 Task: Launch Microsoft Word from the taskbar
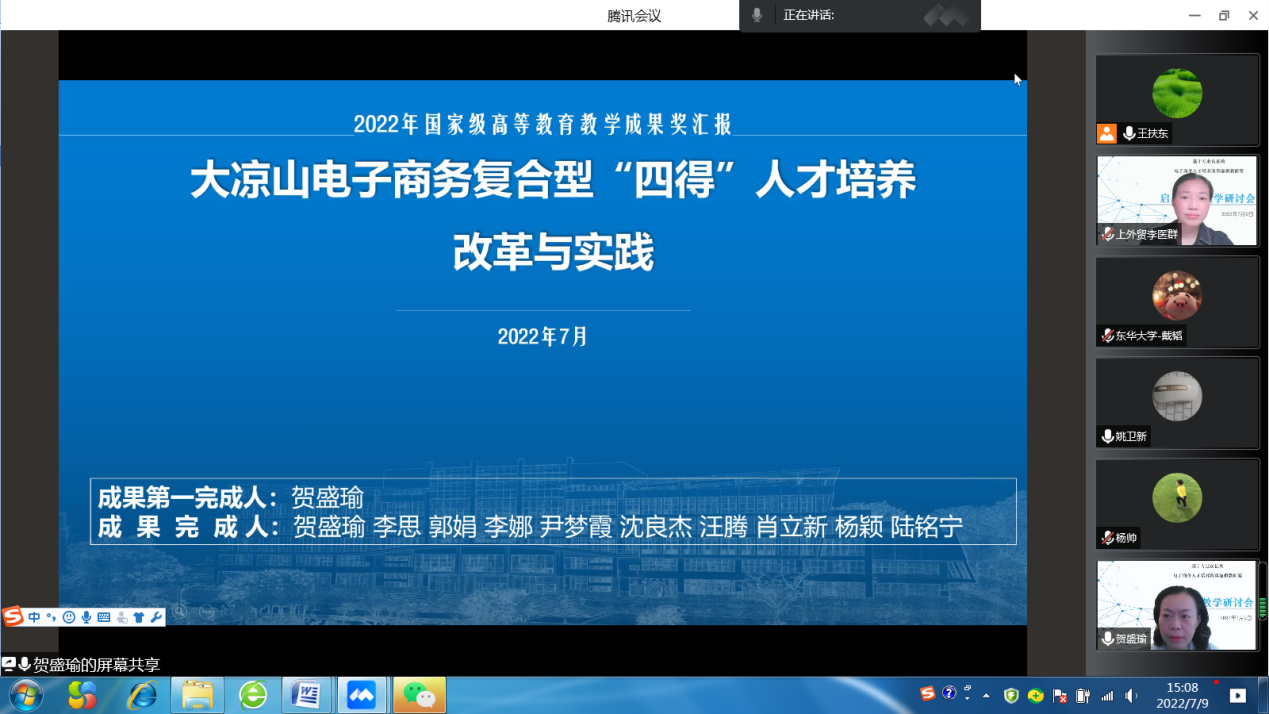coord(306,694)
